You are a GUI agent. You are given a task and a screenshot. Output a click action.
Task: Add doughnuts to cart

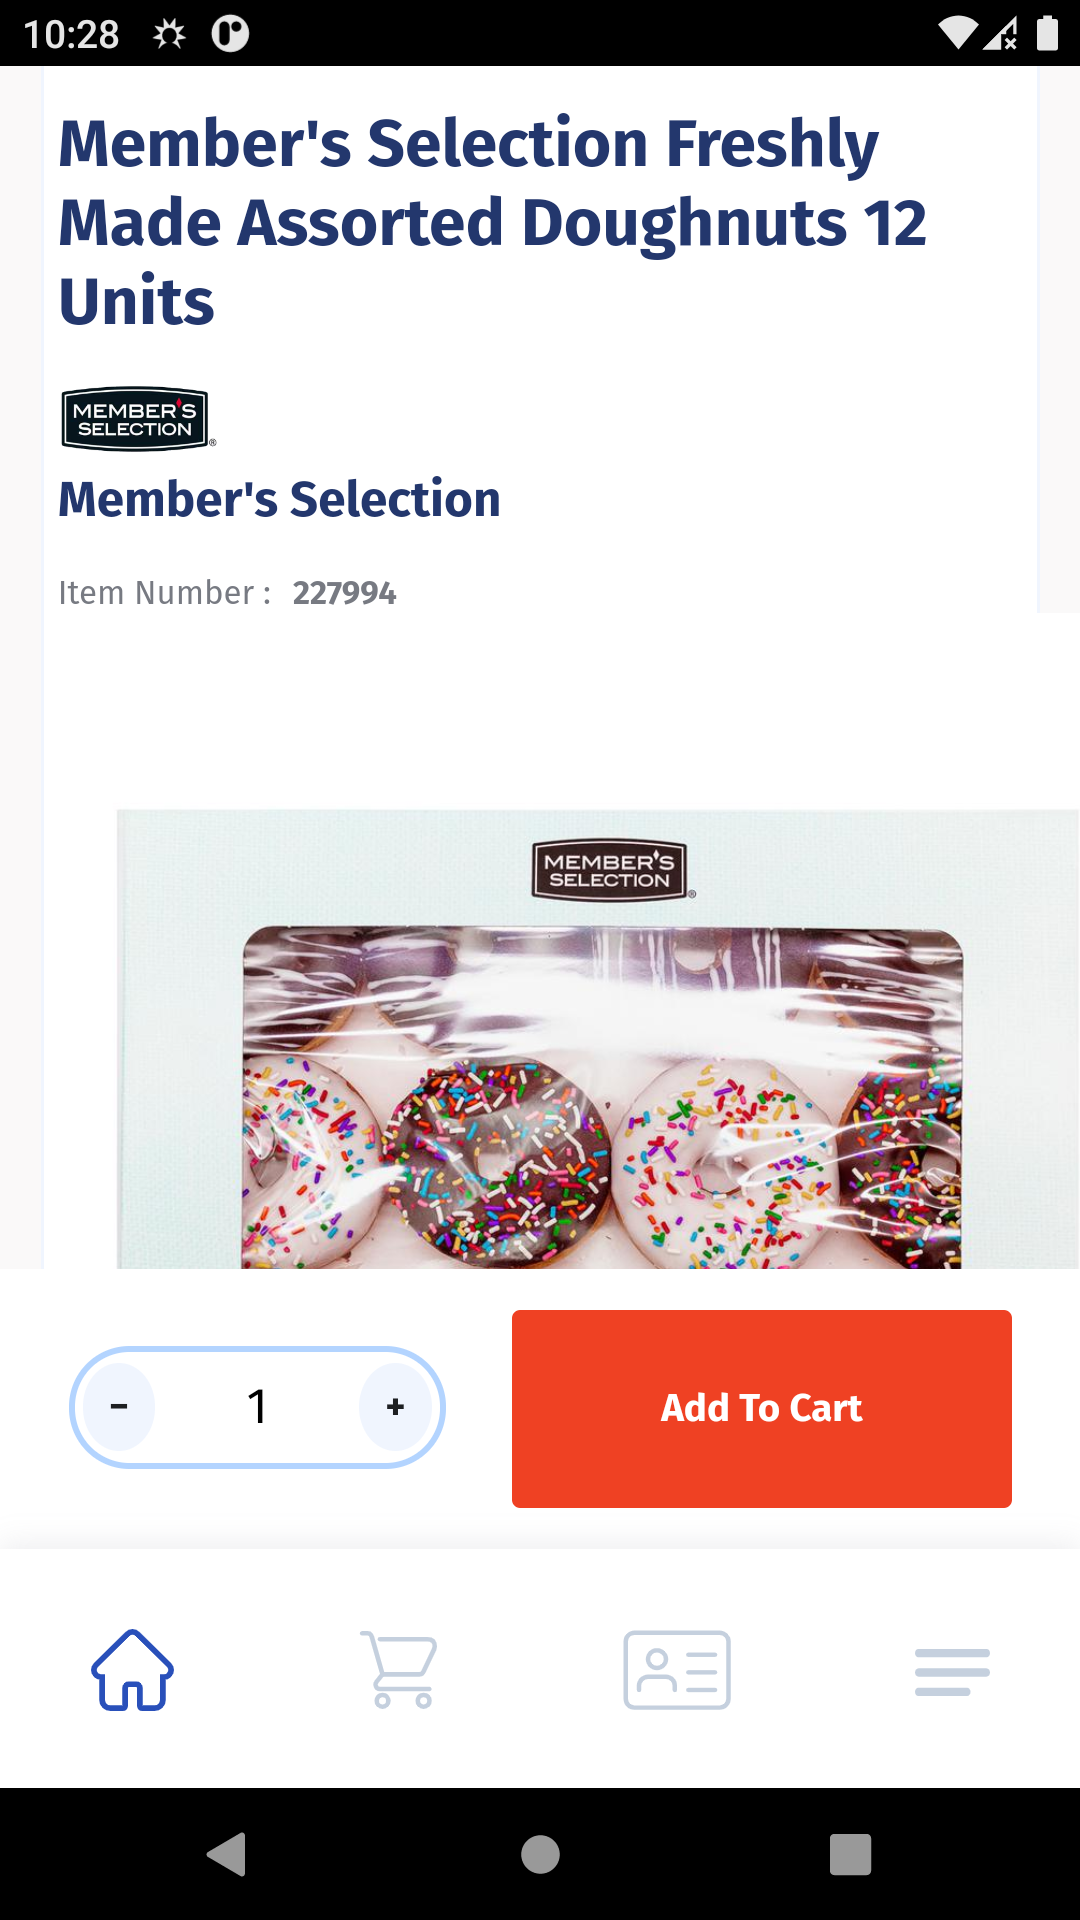pyautogui.click(x=761, y=1408)
